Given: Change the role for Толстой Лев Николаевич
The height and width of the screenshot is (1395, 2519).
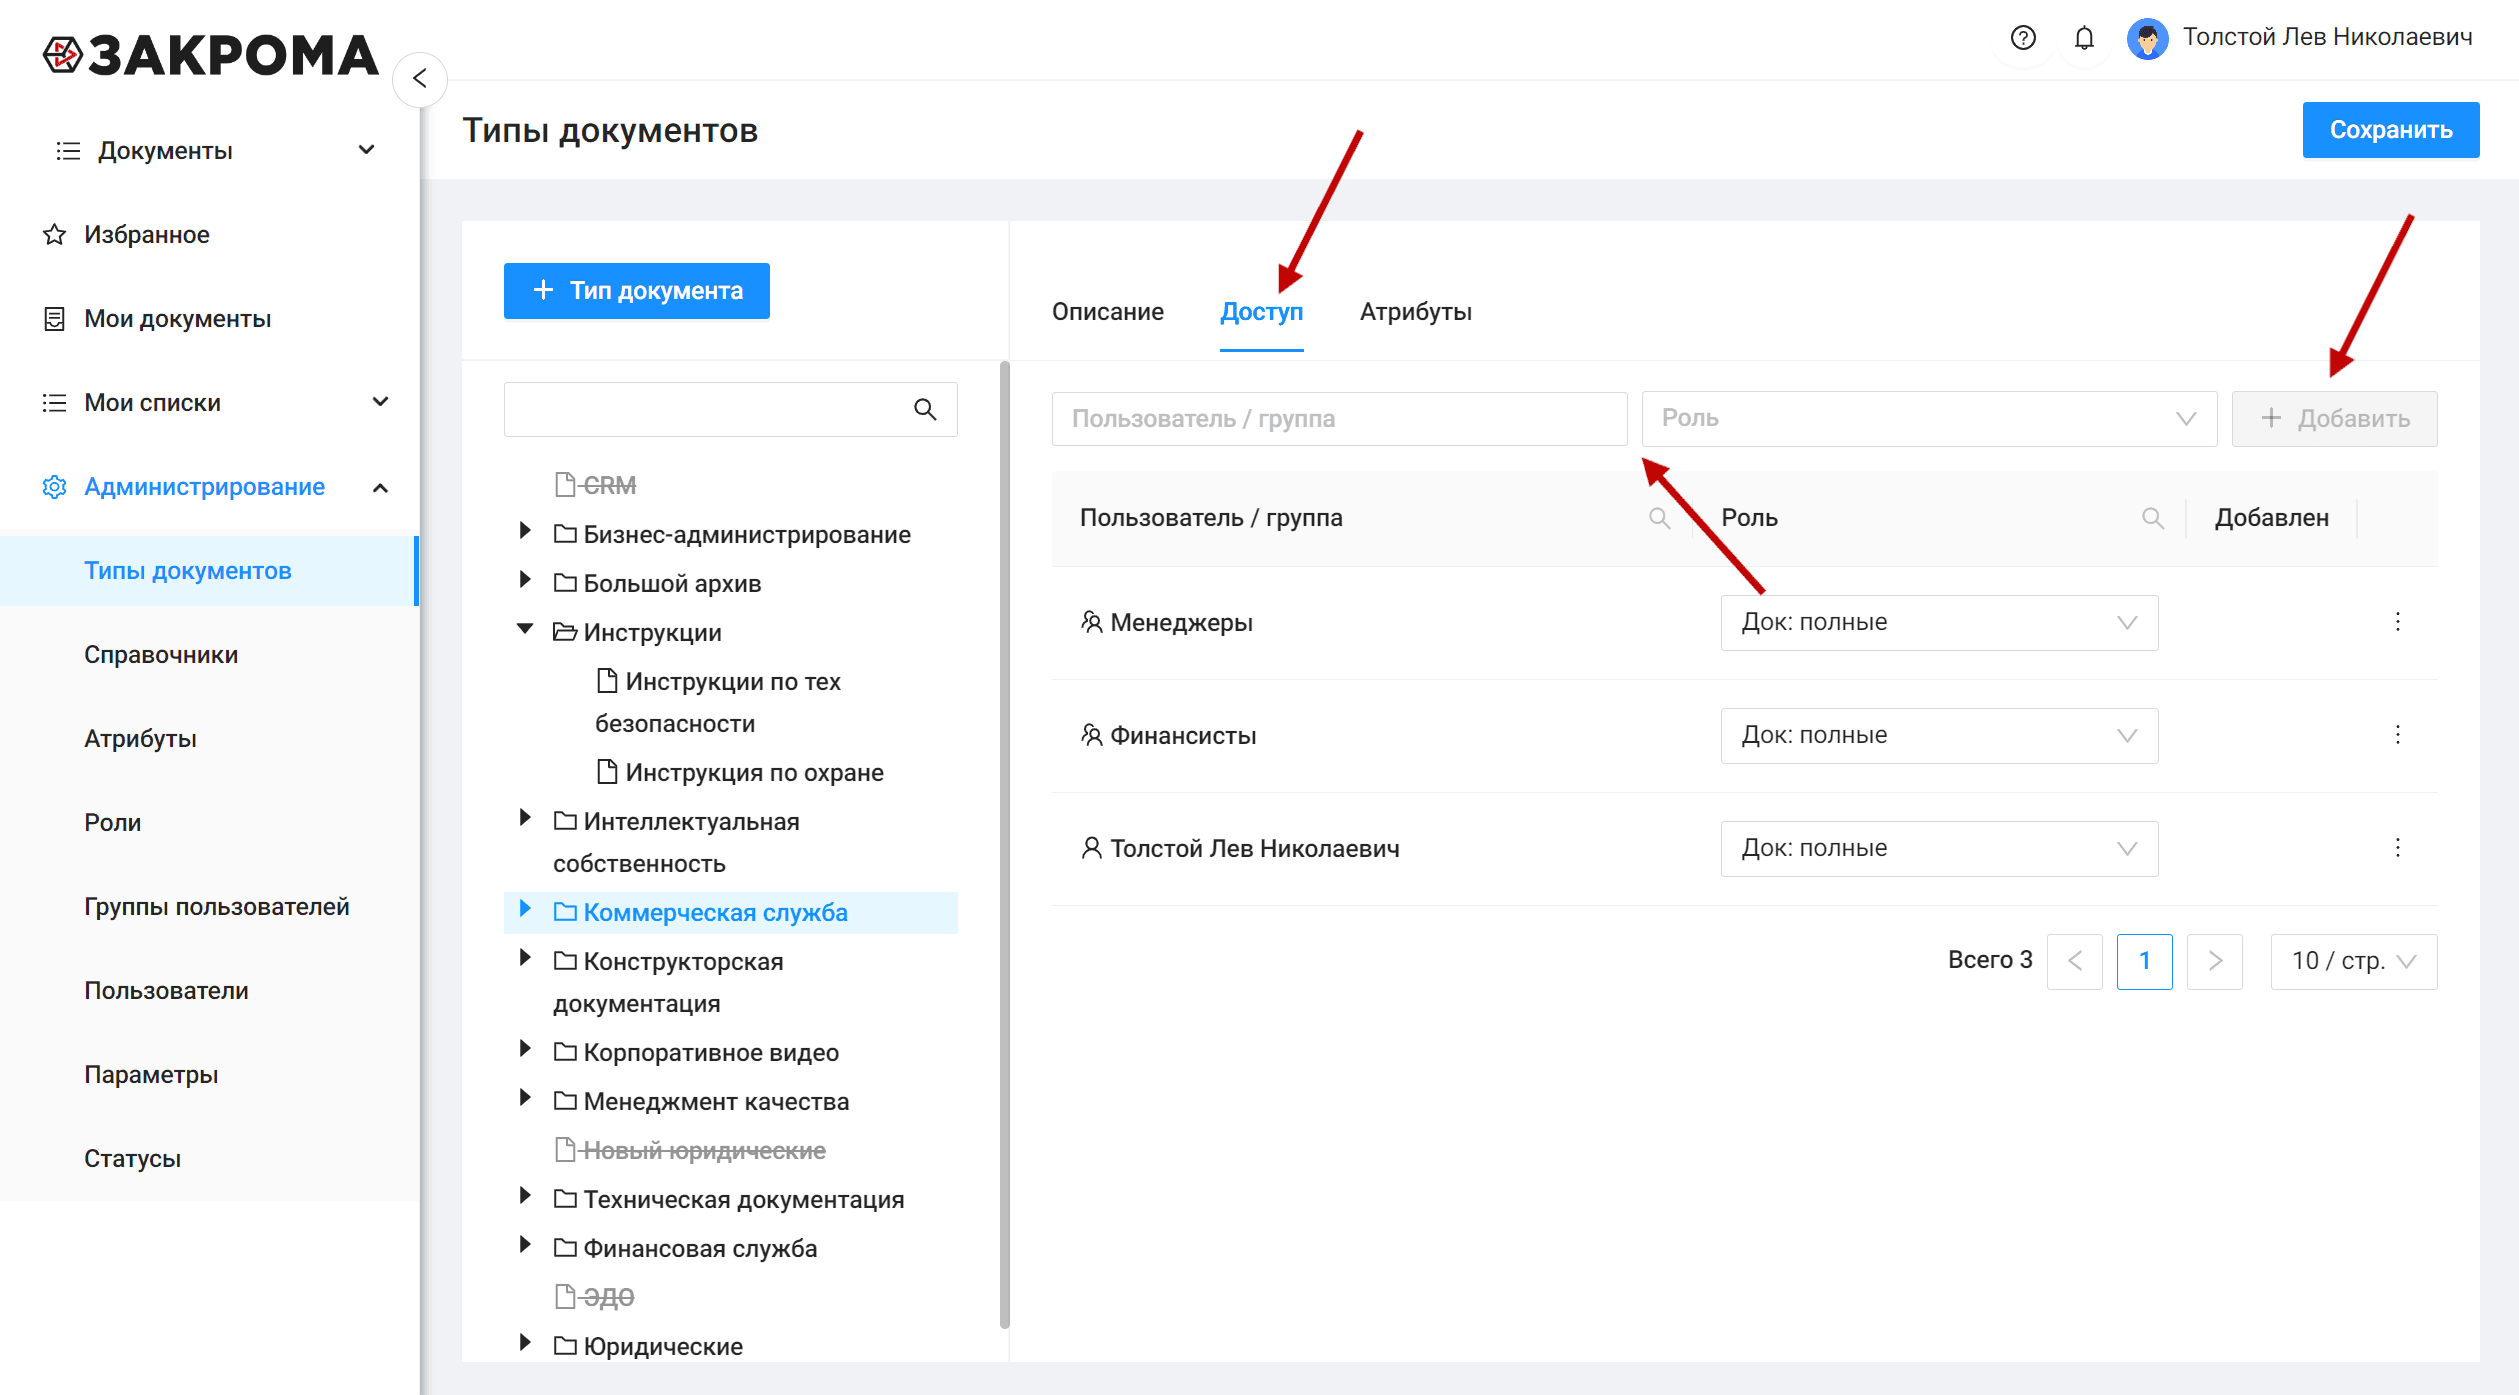Looking at the screenshot, I should click(x=1939, y=849).
